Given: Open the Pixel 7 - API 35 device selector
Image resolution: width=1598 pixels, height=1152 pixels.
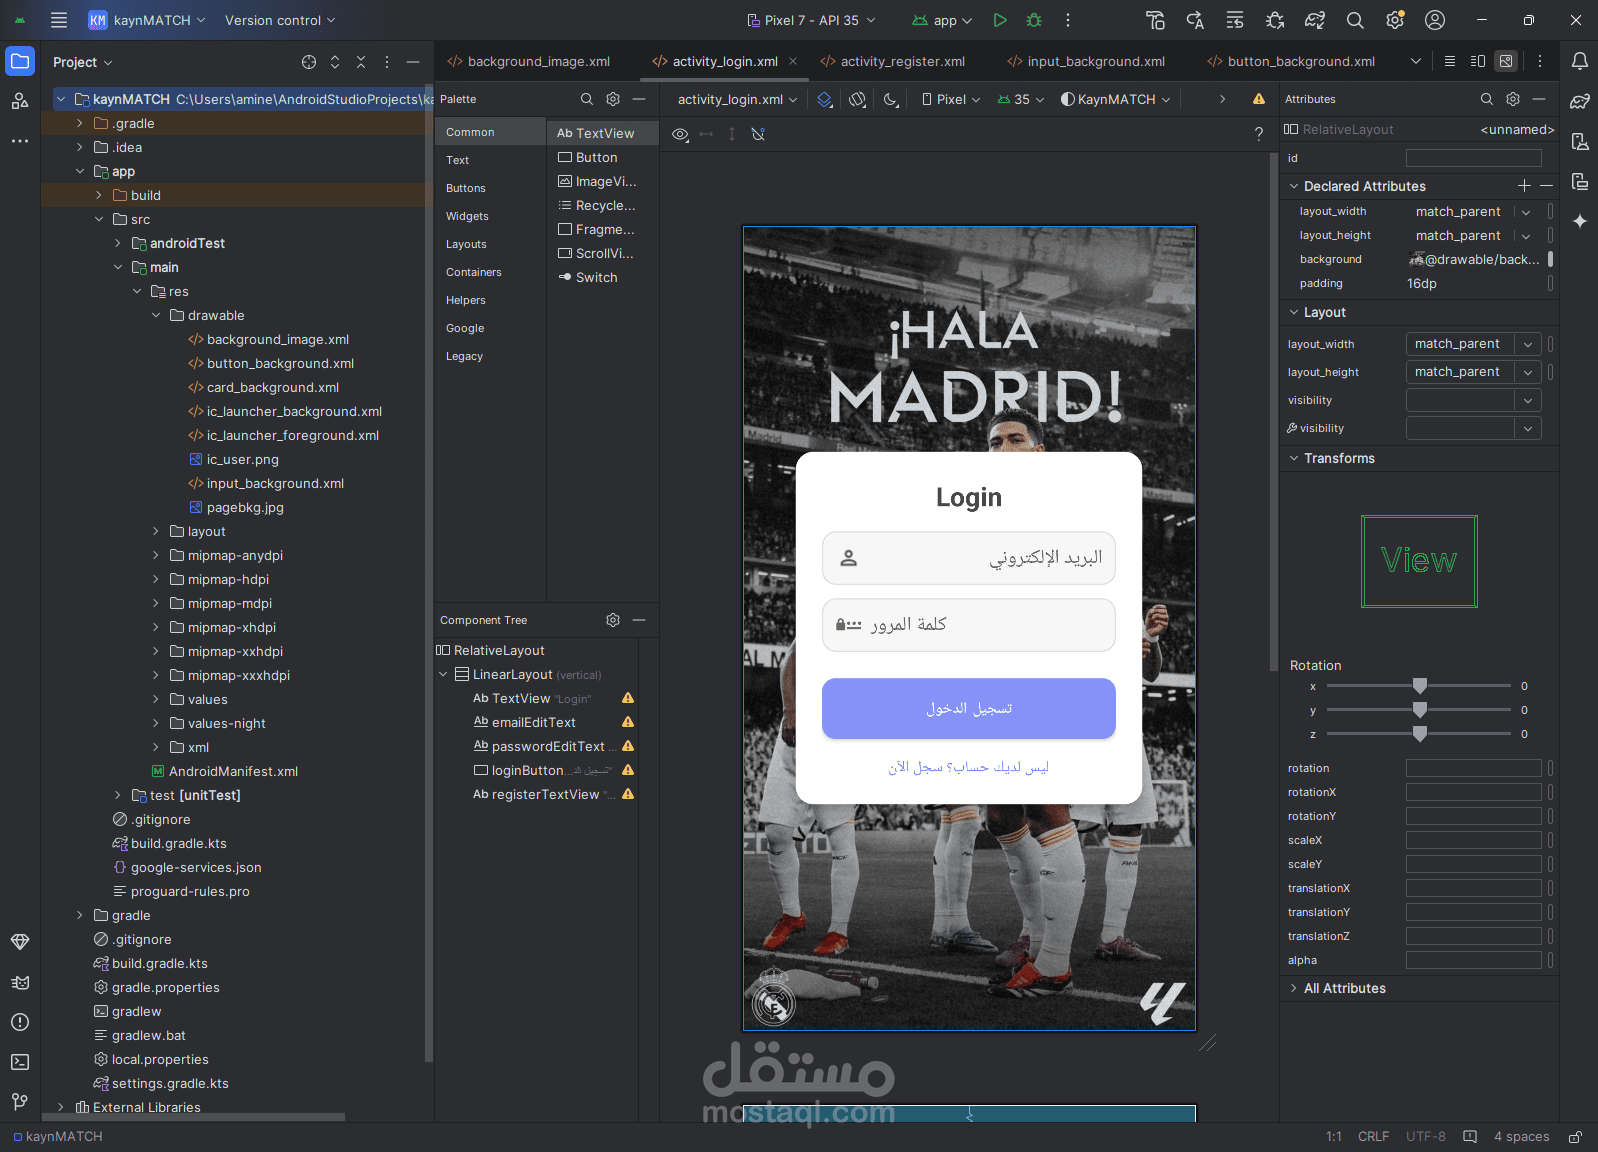Looking at the screenshot, I should tap(811, 20).
